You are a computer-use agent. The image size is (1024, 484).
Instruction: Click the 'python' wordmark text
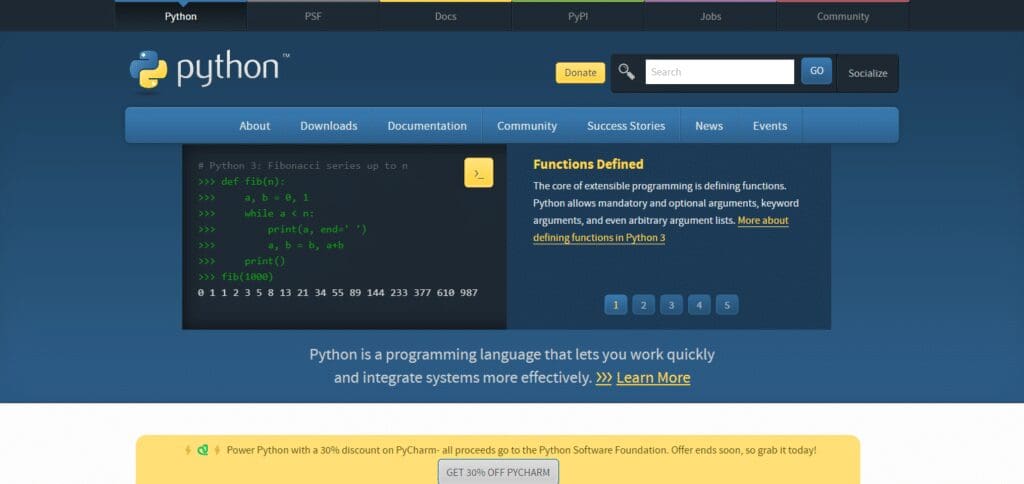click(x=227, y=69)
